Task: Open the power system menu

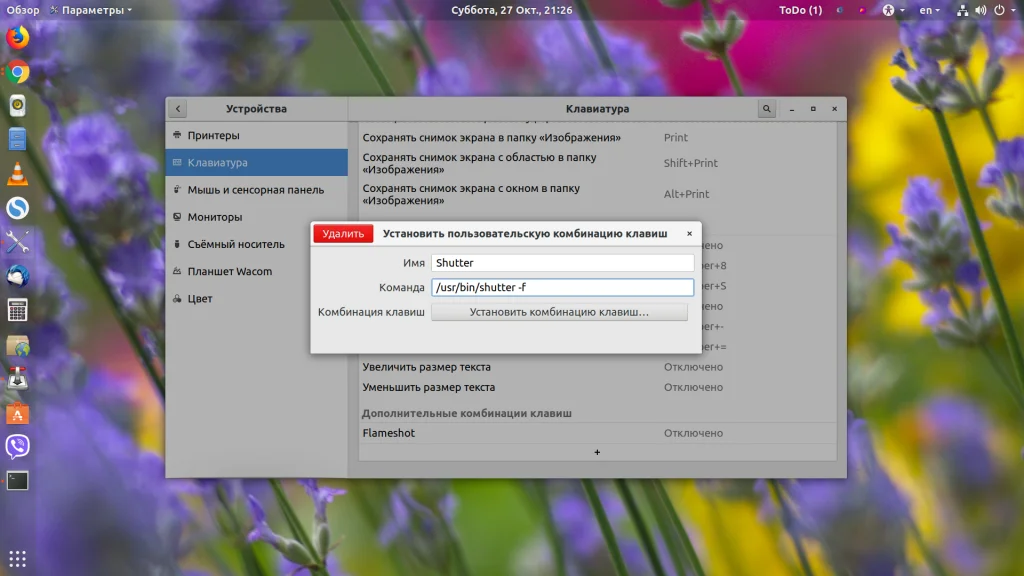Action: pyautogui.click(x=1004, y=10)
